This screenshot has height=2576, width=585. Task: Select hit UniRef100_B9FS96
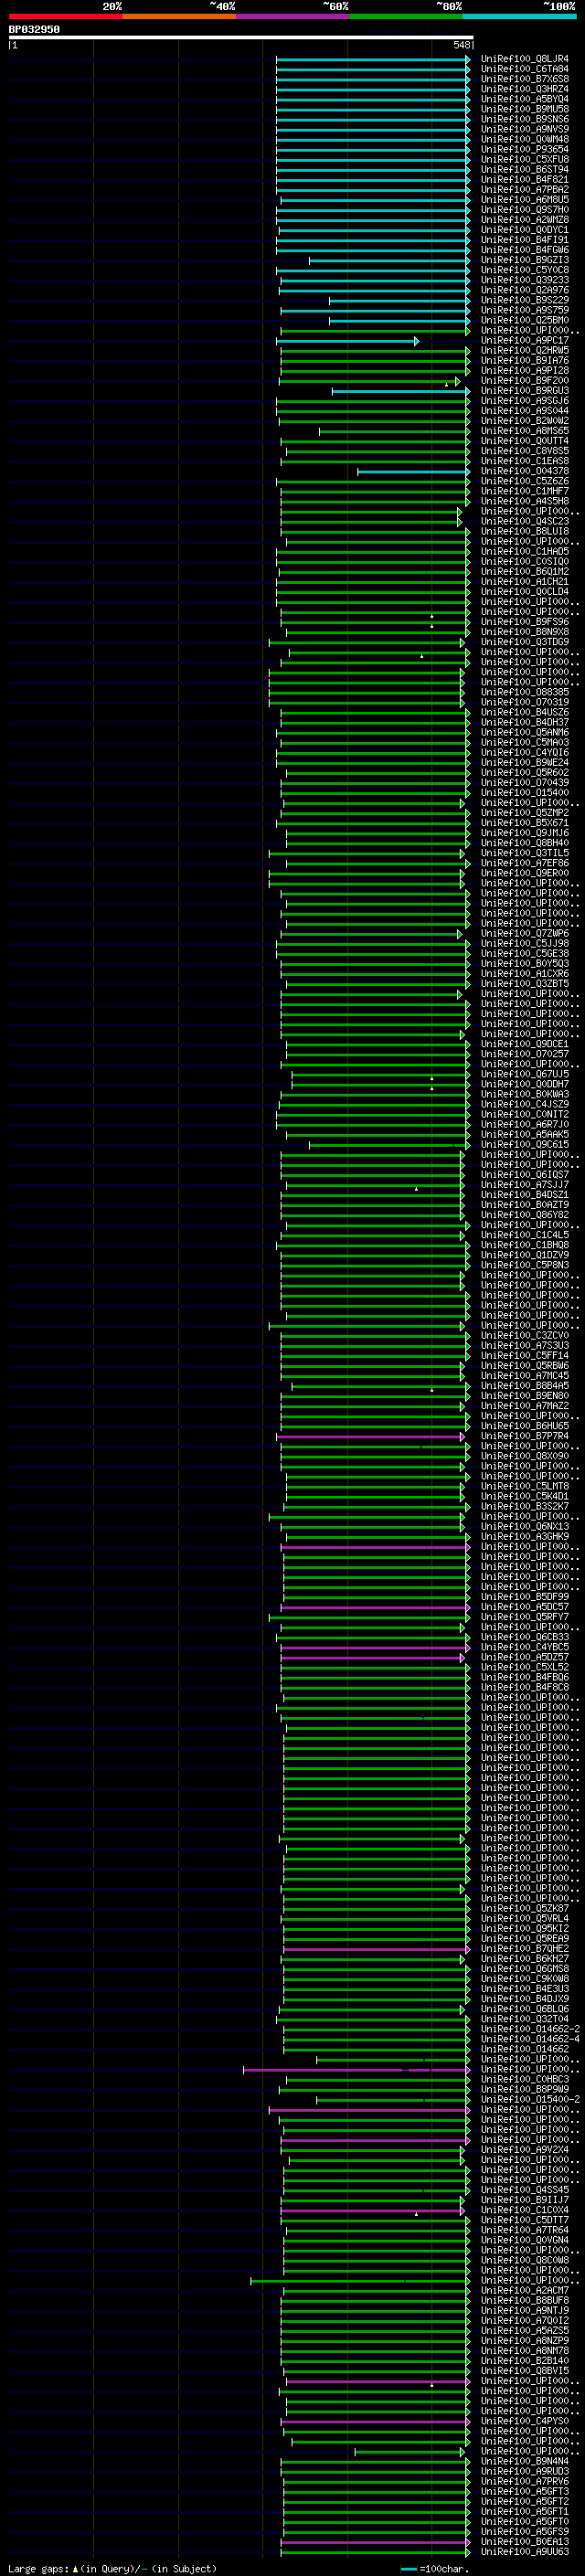click(x=524, y=622)
